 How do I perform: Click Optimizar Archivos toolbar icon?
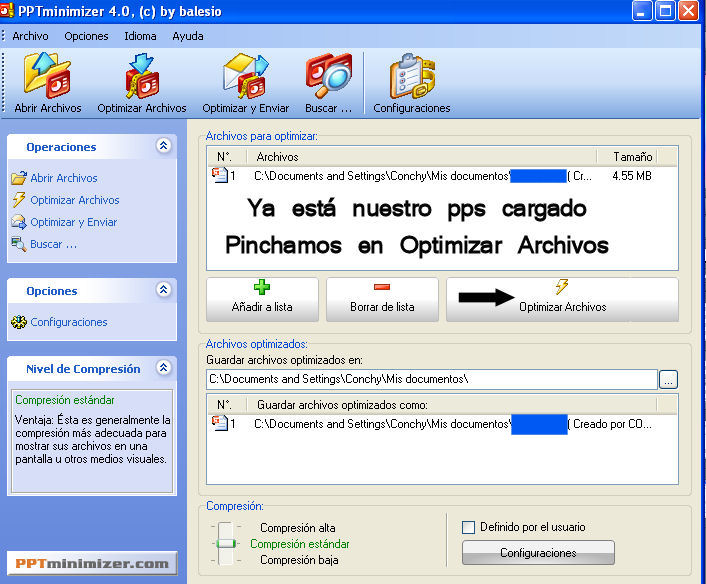pyautogui.click(x=142, y=76)
